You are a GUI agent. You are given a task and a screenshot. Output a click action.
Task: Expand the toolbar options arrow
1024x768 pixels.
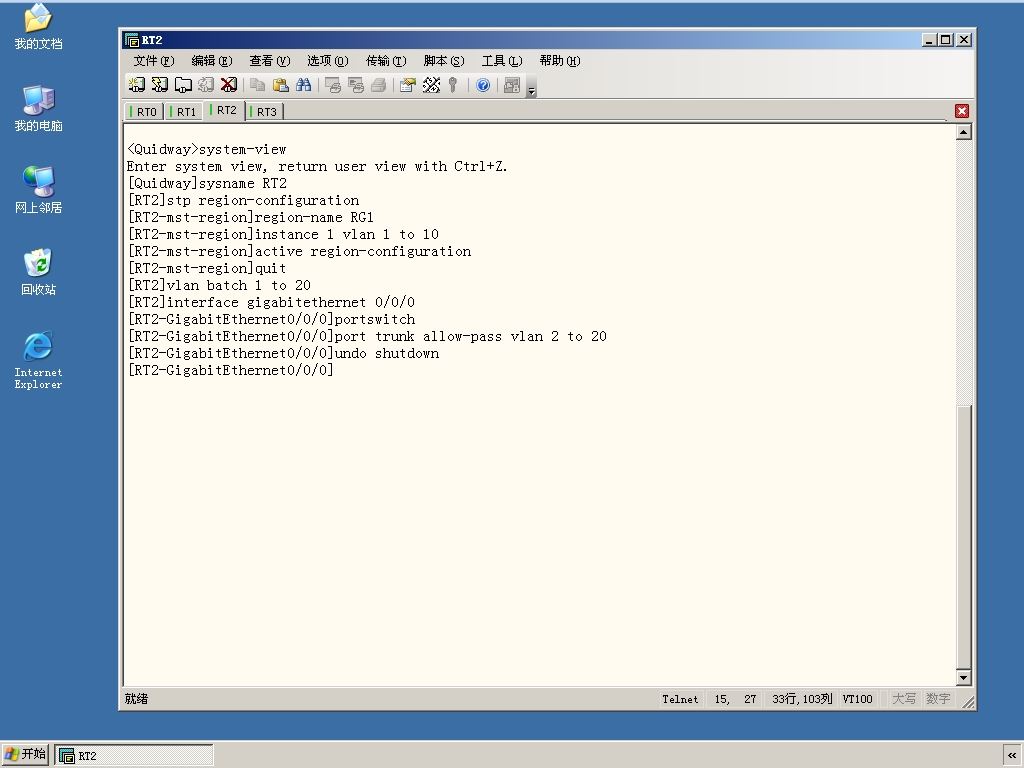(532, 89)
